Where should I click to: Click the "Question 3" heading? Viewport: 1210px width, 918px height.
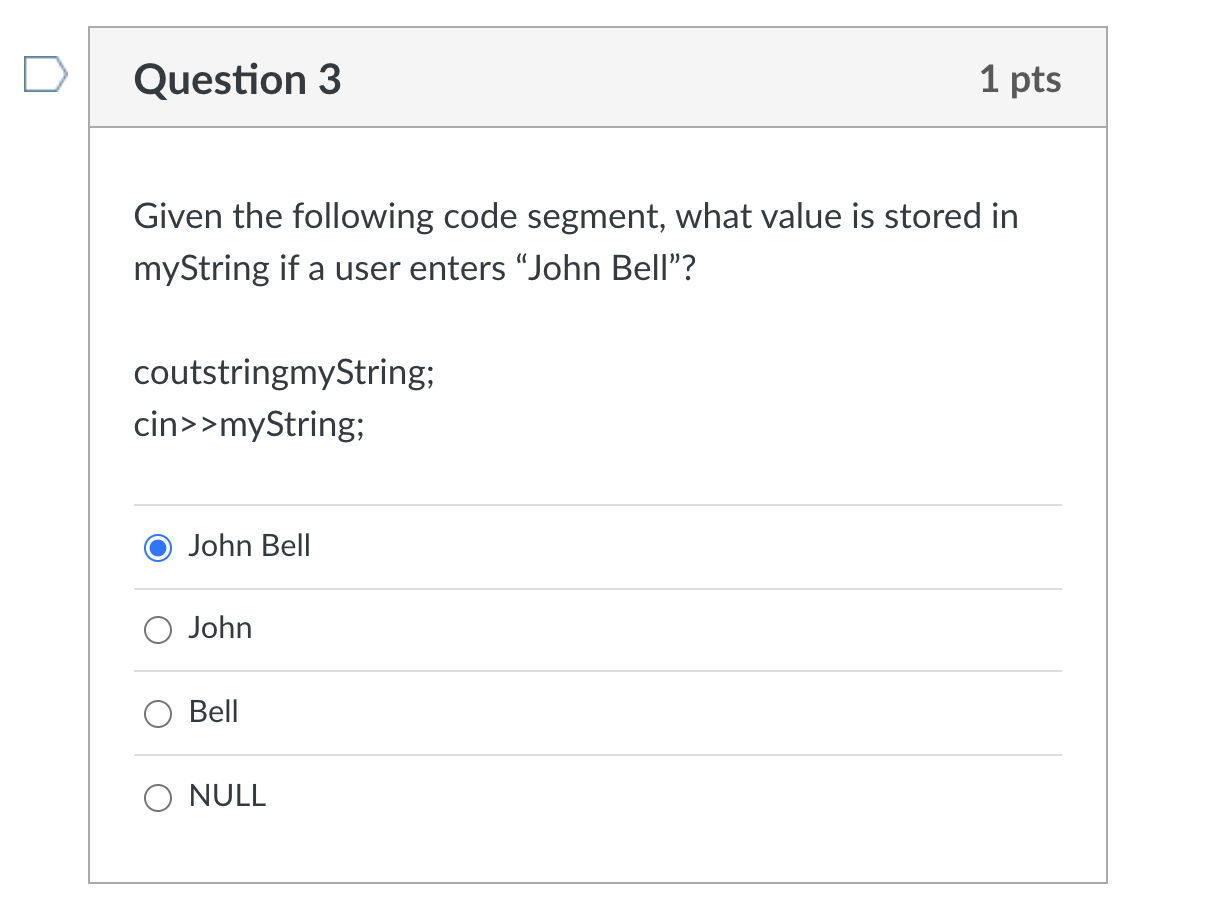tap(238, 79)
